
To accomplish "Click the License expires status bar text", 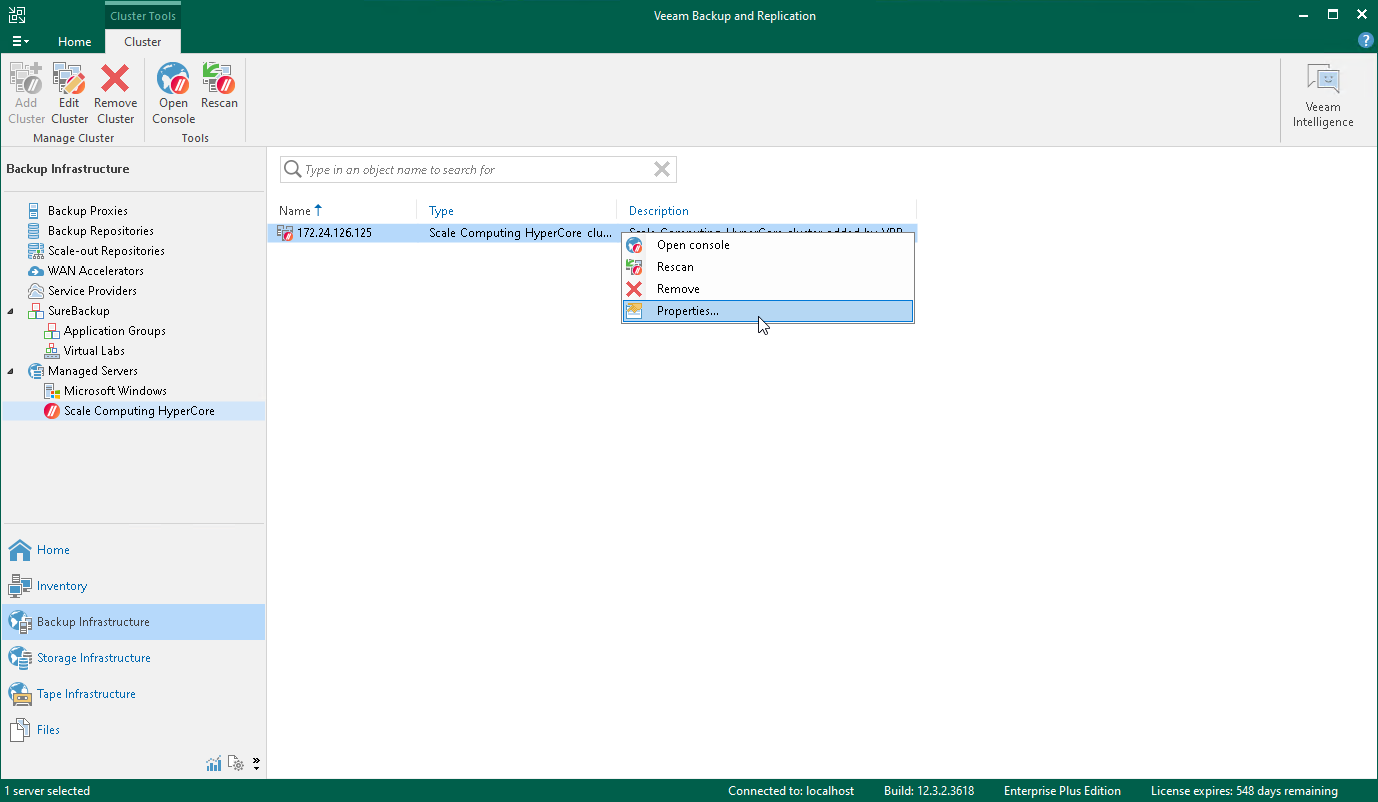I will click(1244, 791).
